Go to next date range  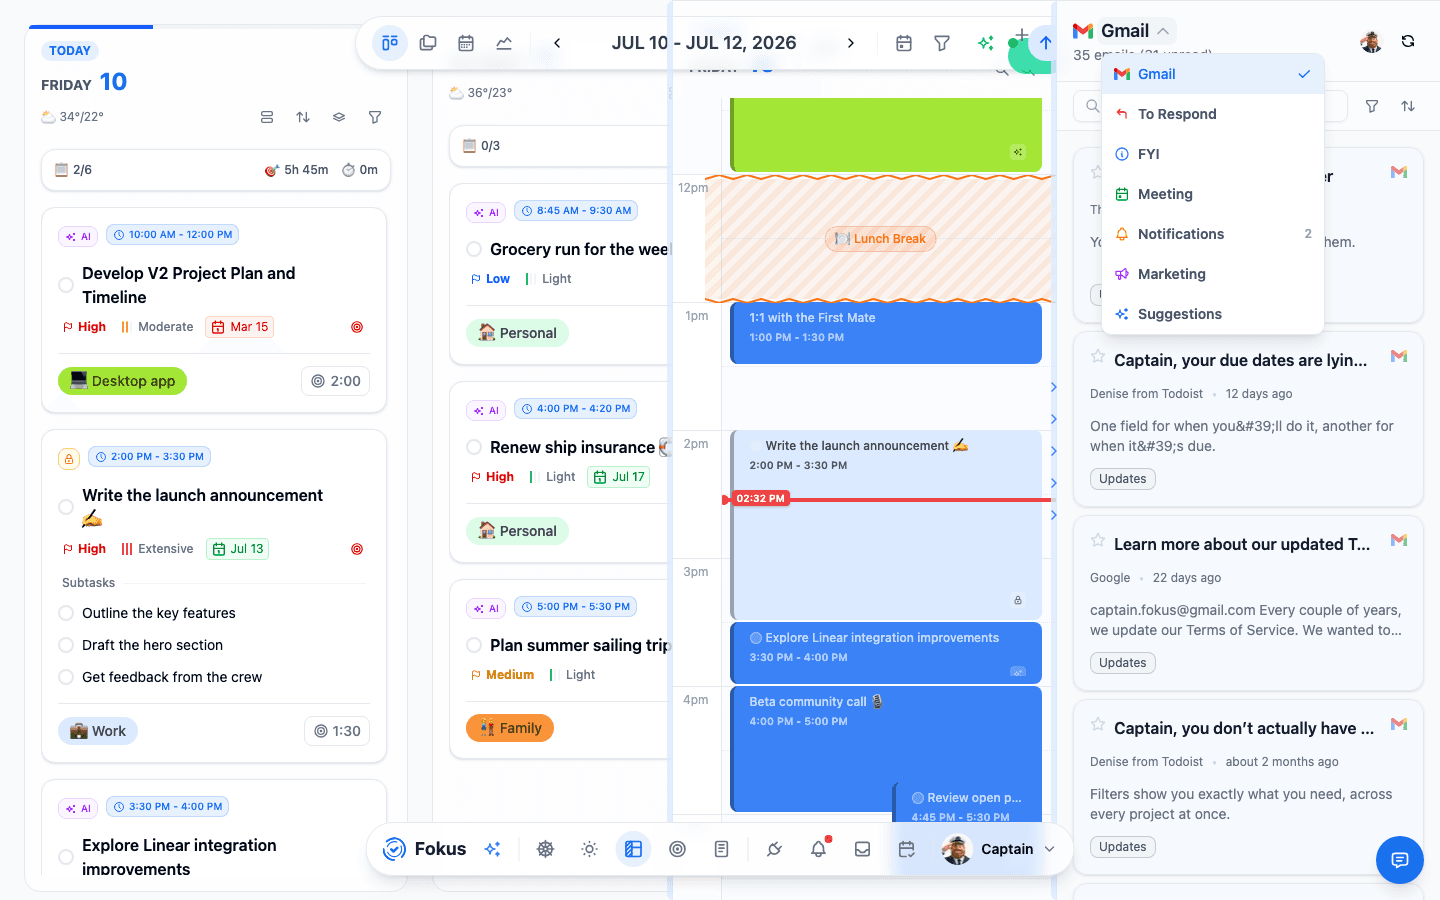pos(851,43)
